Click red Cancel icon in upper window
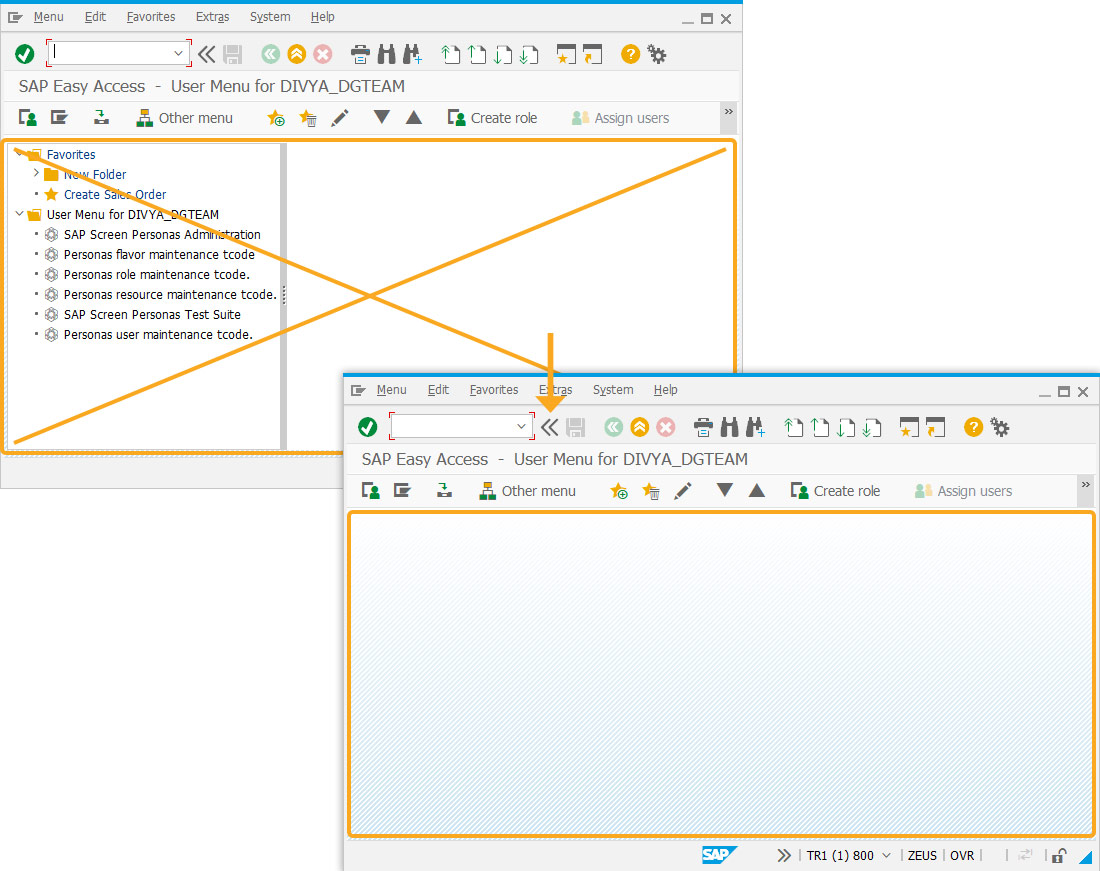The width and height of the screenshot is (1100, 871). pyautogui.click(x=323, y=54)
